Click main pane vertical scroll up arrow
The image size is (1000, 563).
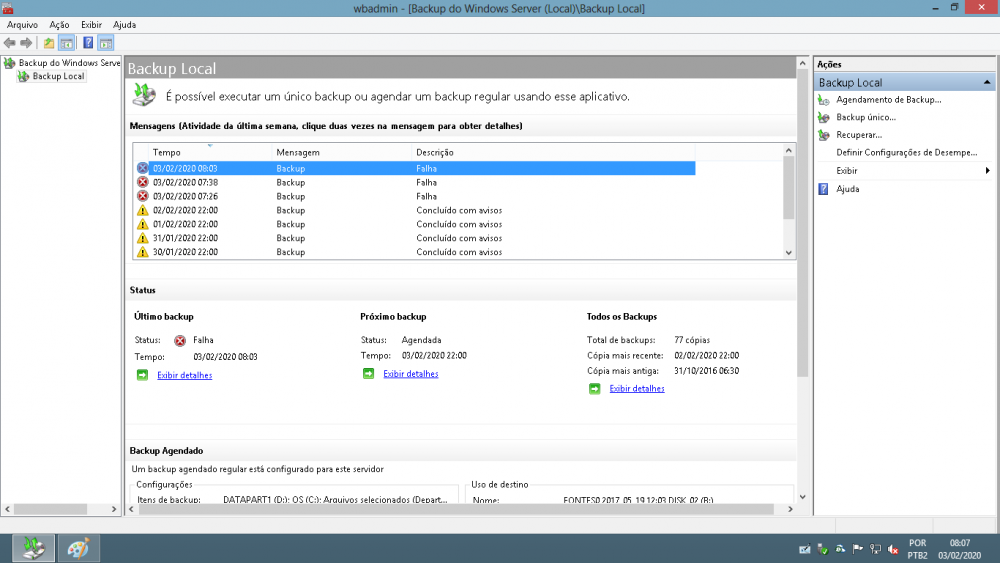802,63
